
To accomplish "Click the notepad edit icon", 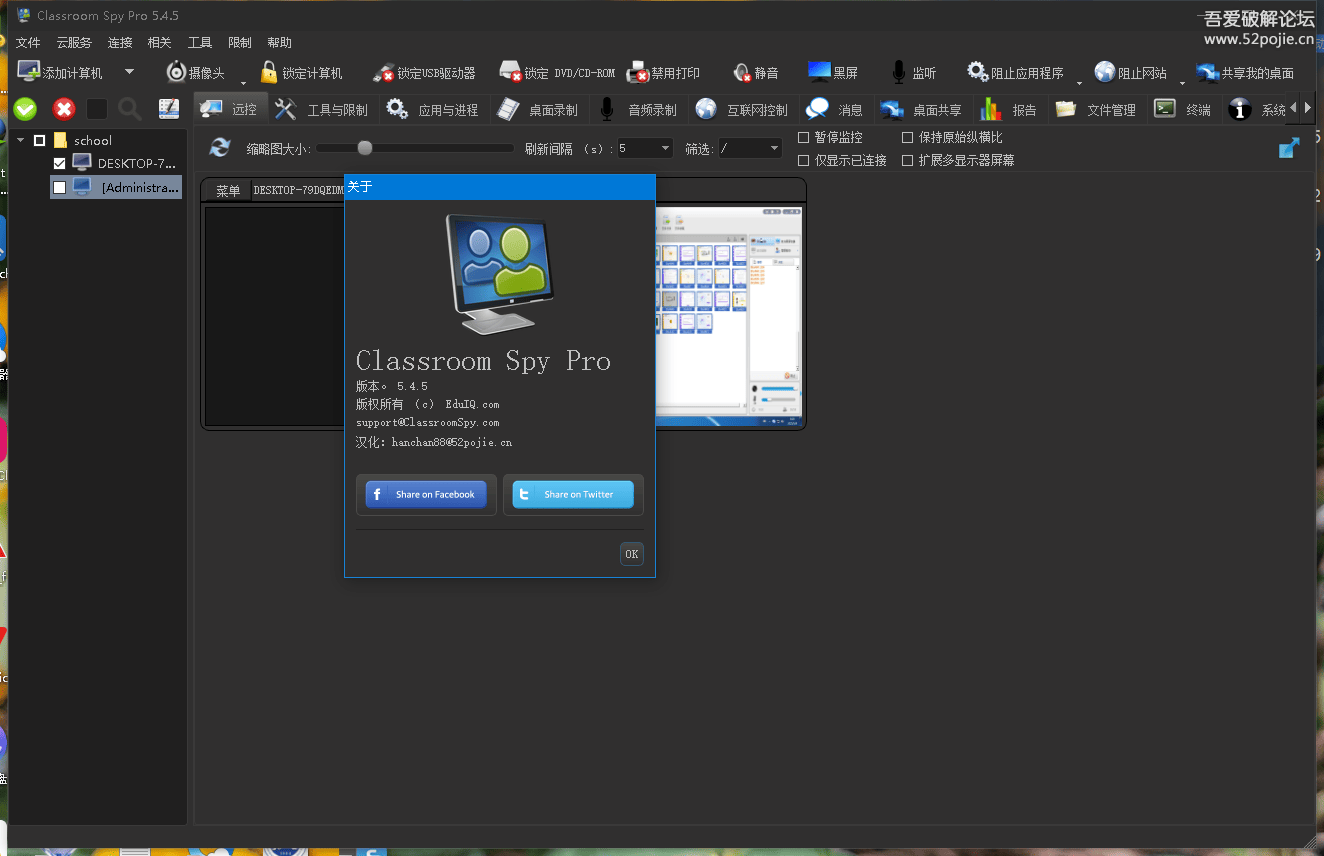I will (x=169, y=109).
